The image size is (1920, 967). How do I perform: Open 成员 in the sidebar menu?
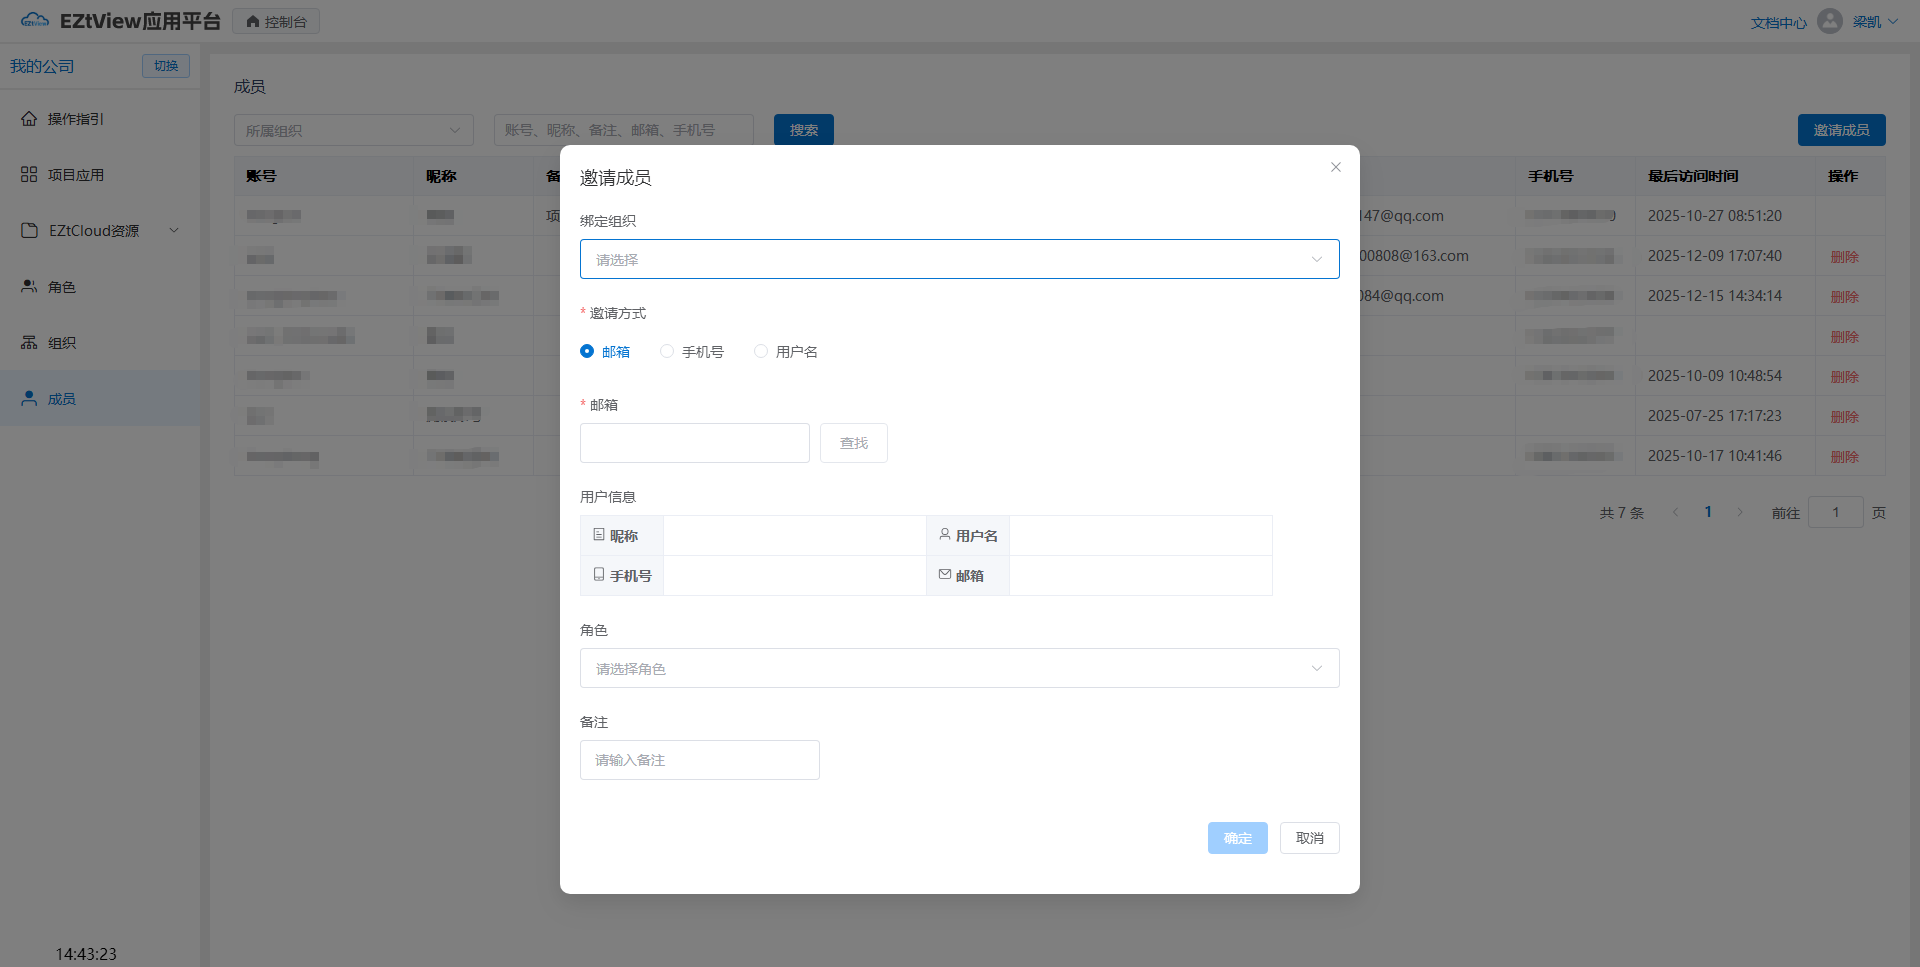62,399
